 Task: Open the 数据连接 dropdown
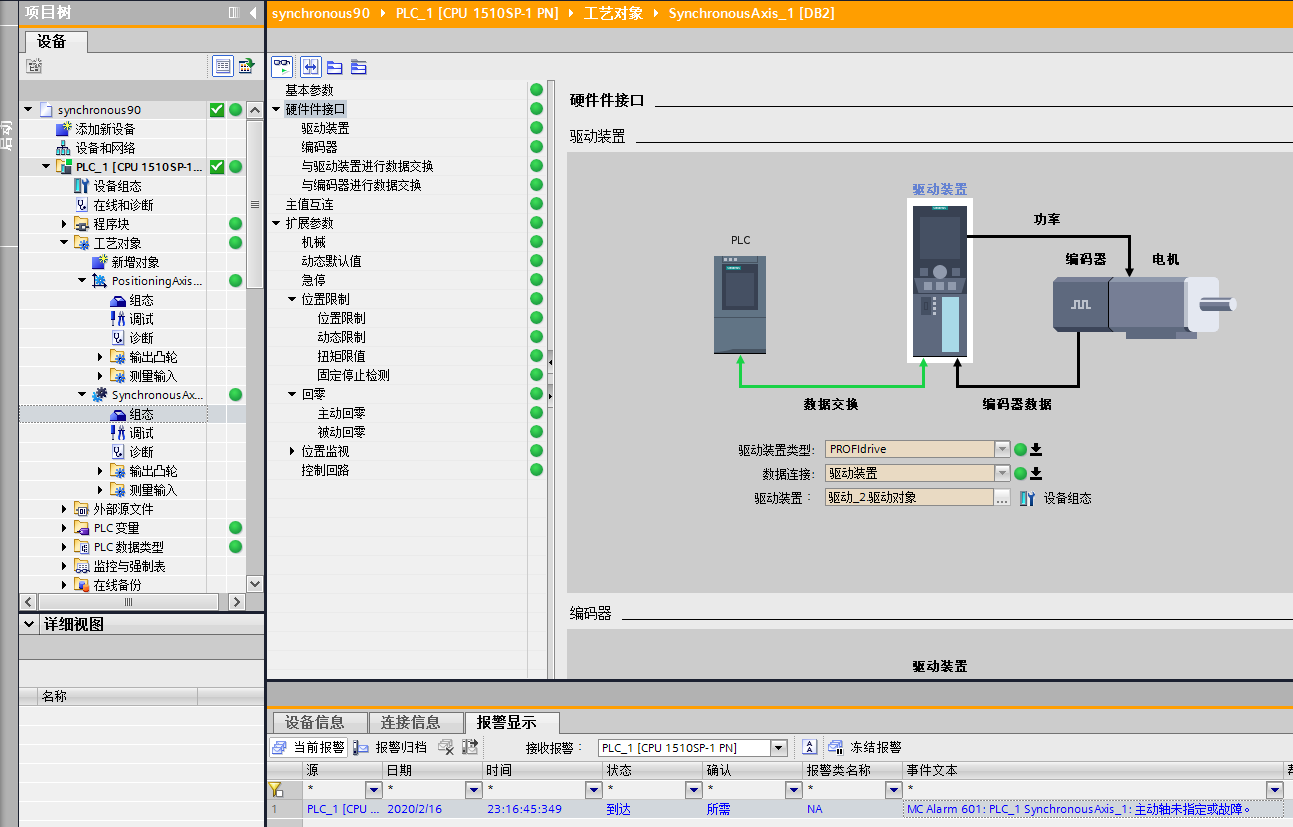click(1002, 473)
